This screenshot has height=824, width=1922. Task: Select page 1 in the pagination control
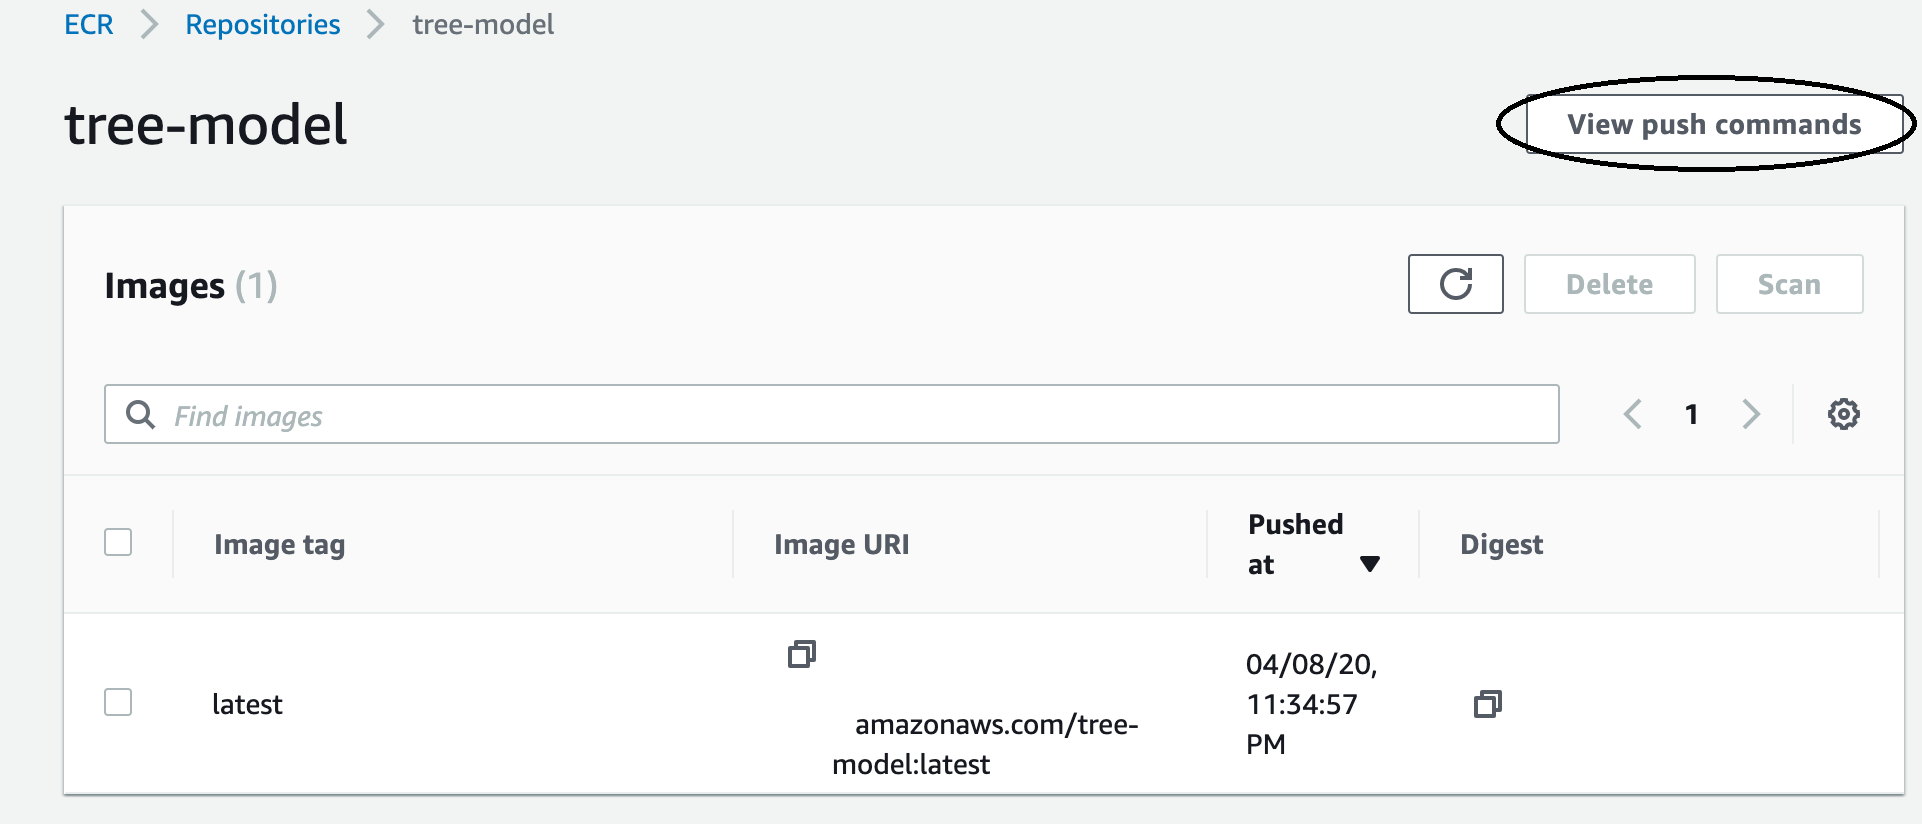(1691, 414)
